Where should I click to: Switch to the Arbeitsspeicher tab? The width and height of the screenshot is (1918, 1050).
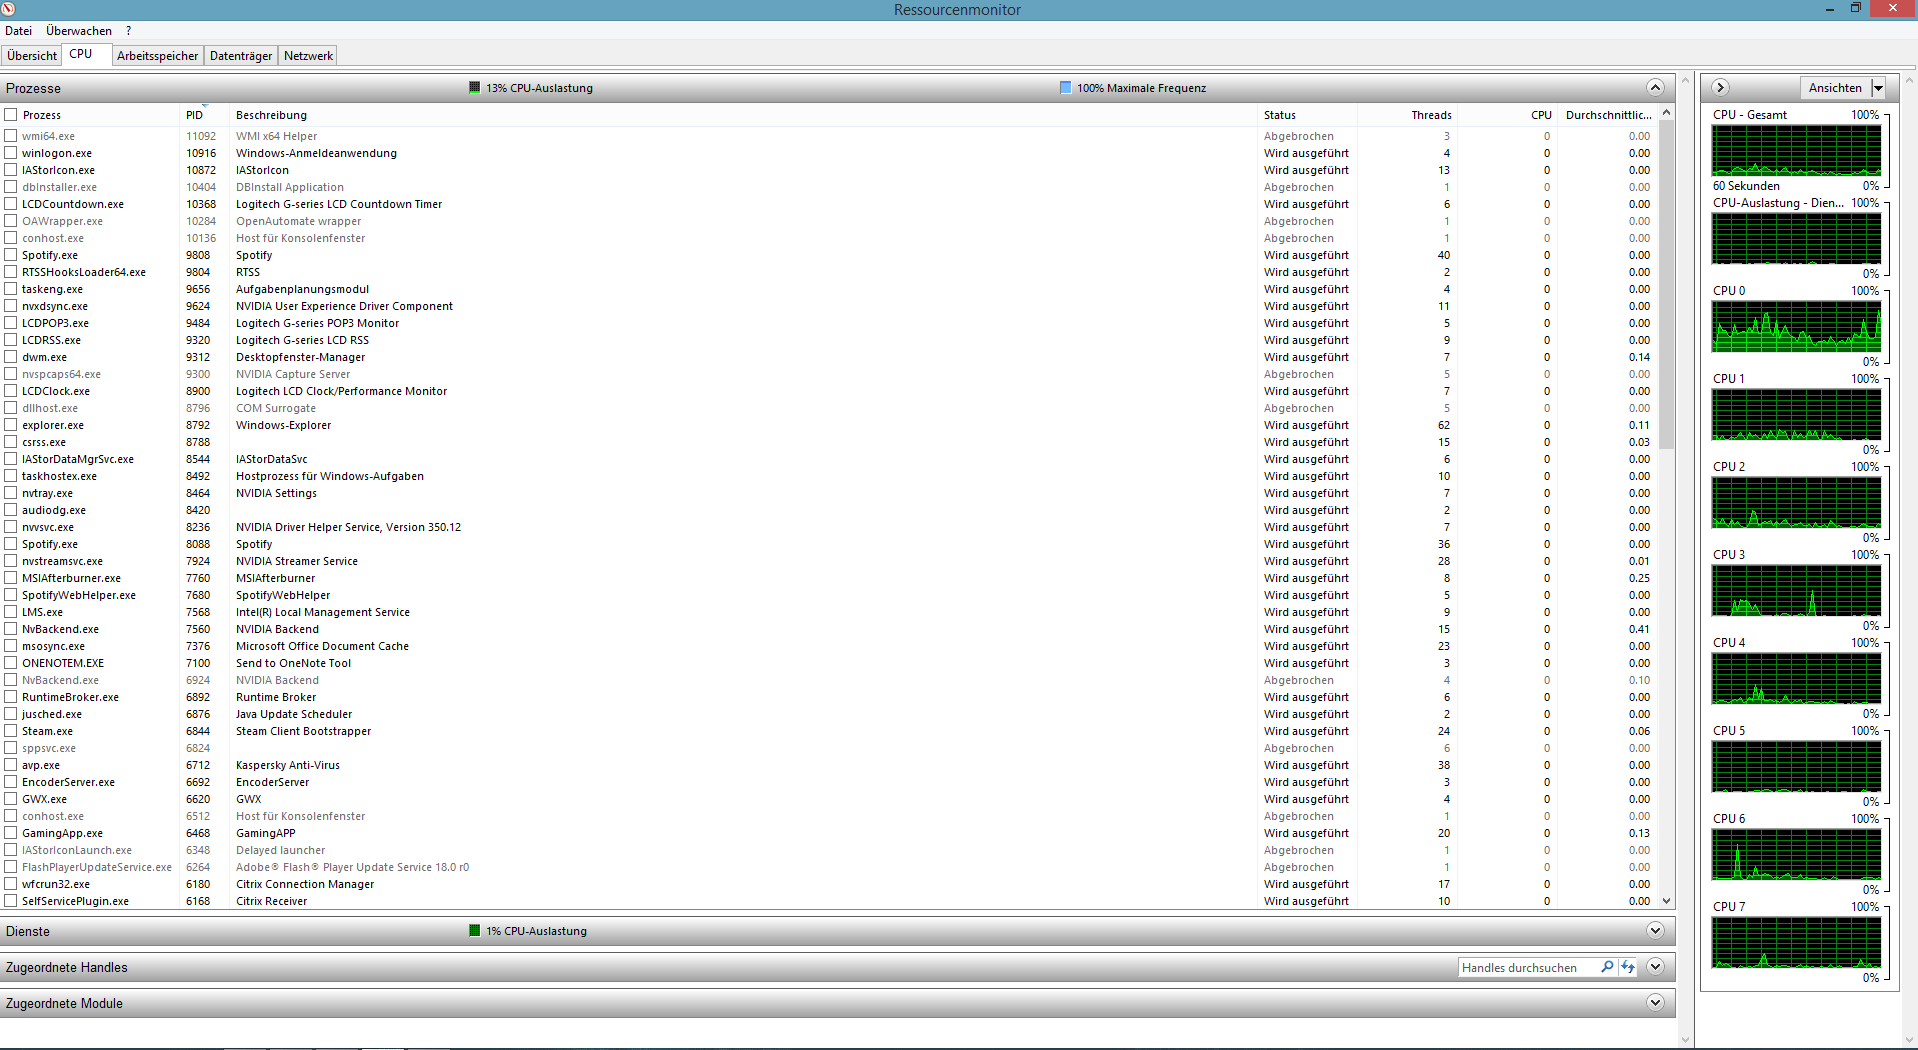157,56
